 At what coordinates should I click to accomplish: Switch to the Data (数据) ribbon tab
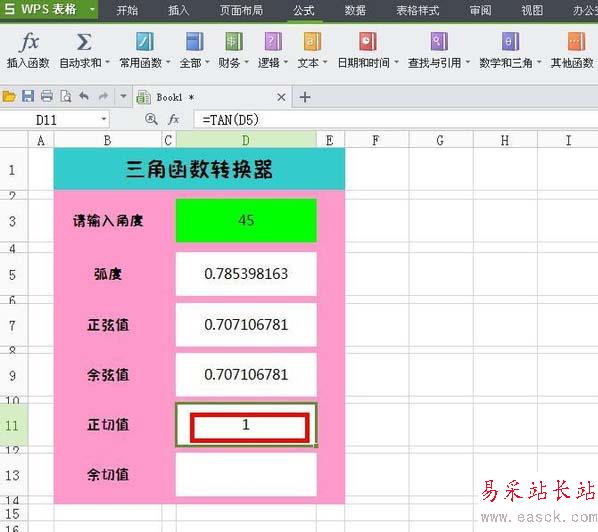pyautogui.click(x=355, y=10)
